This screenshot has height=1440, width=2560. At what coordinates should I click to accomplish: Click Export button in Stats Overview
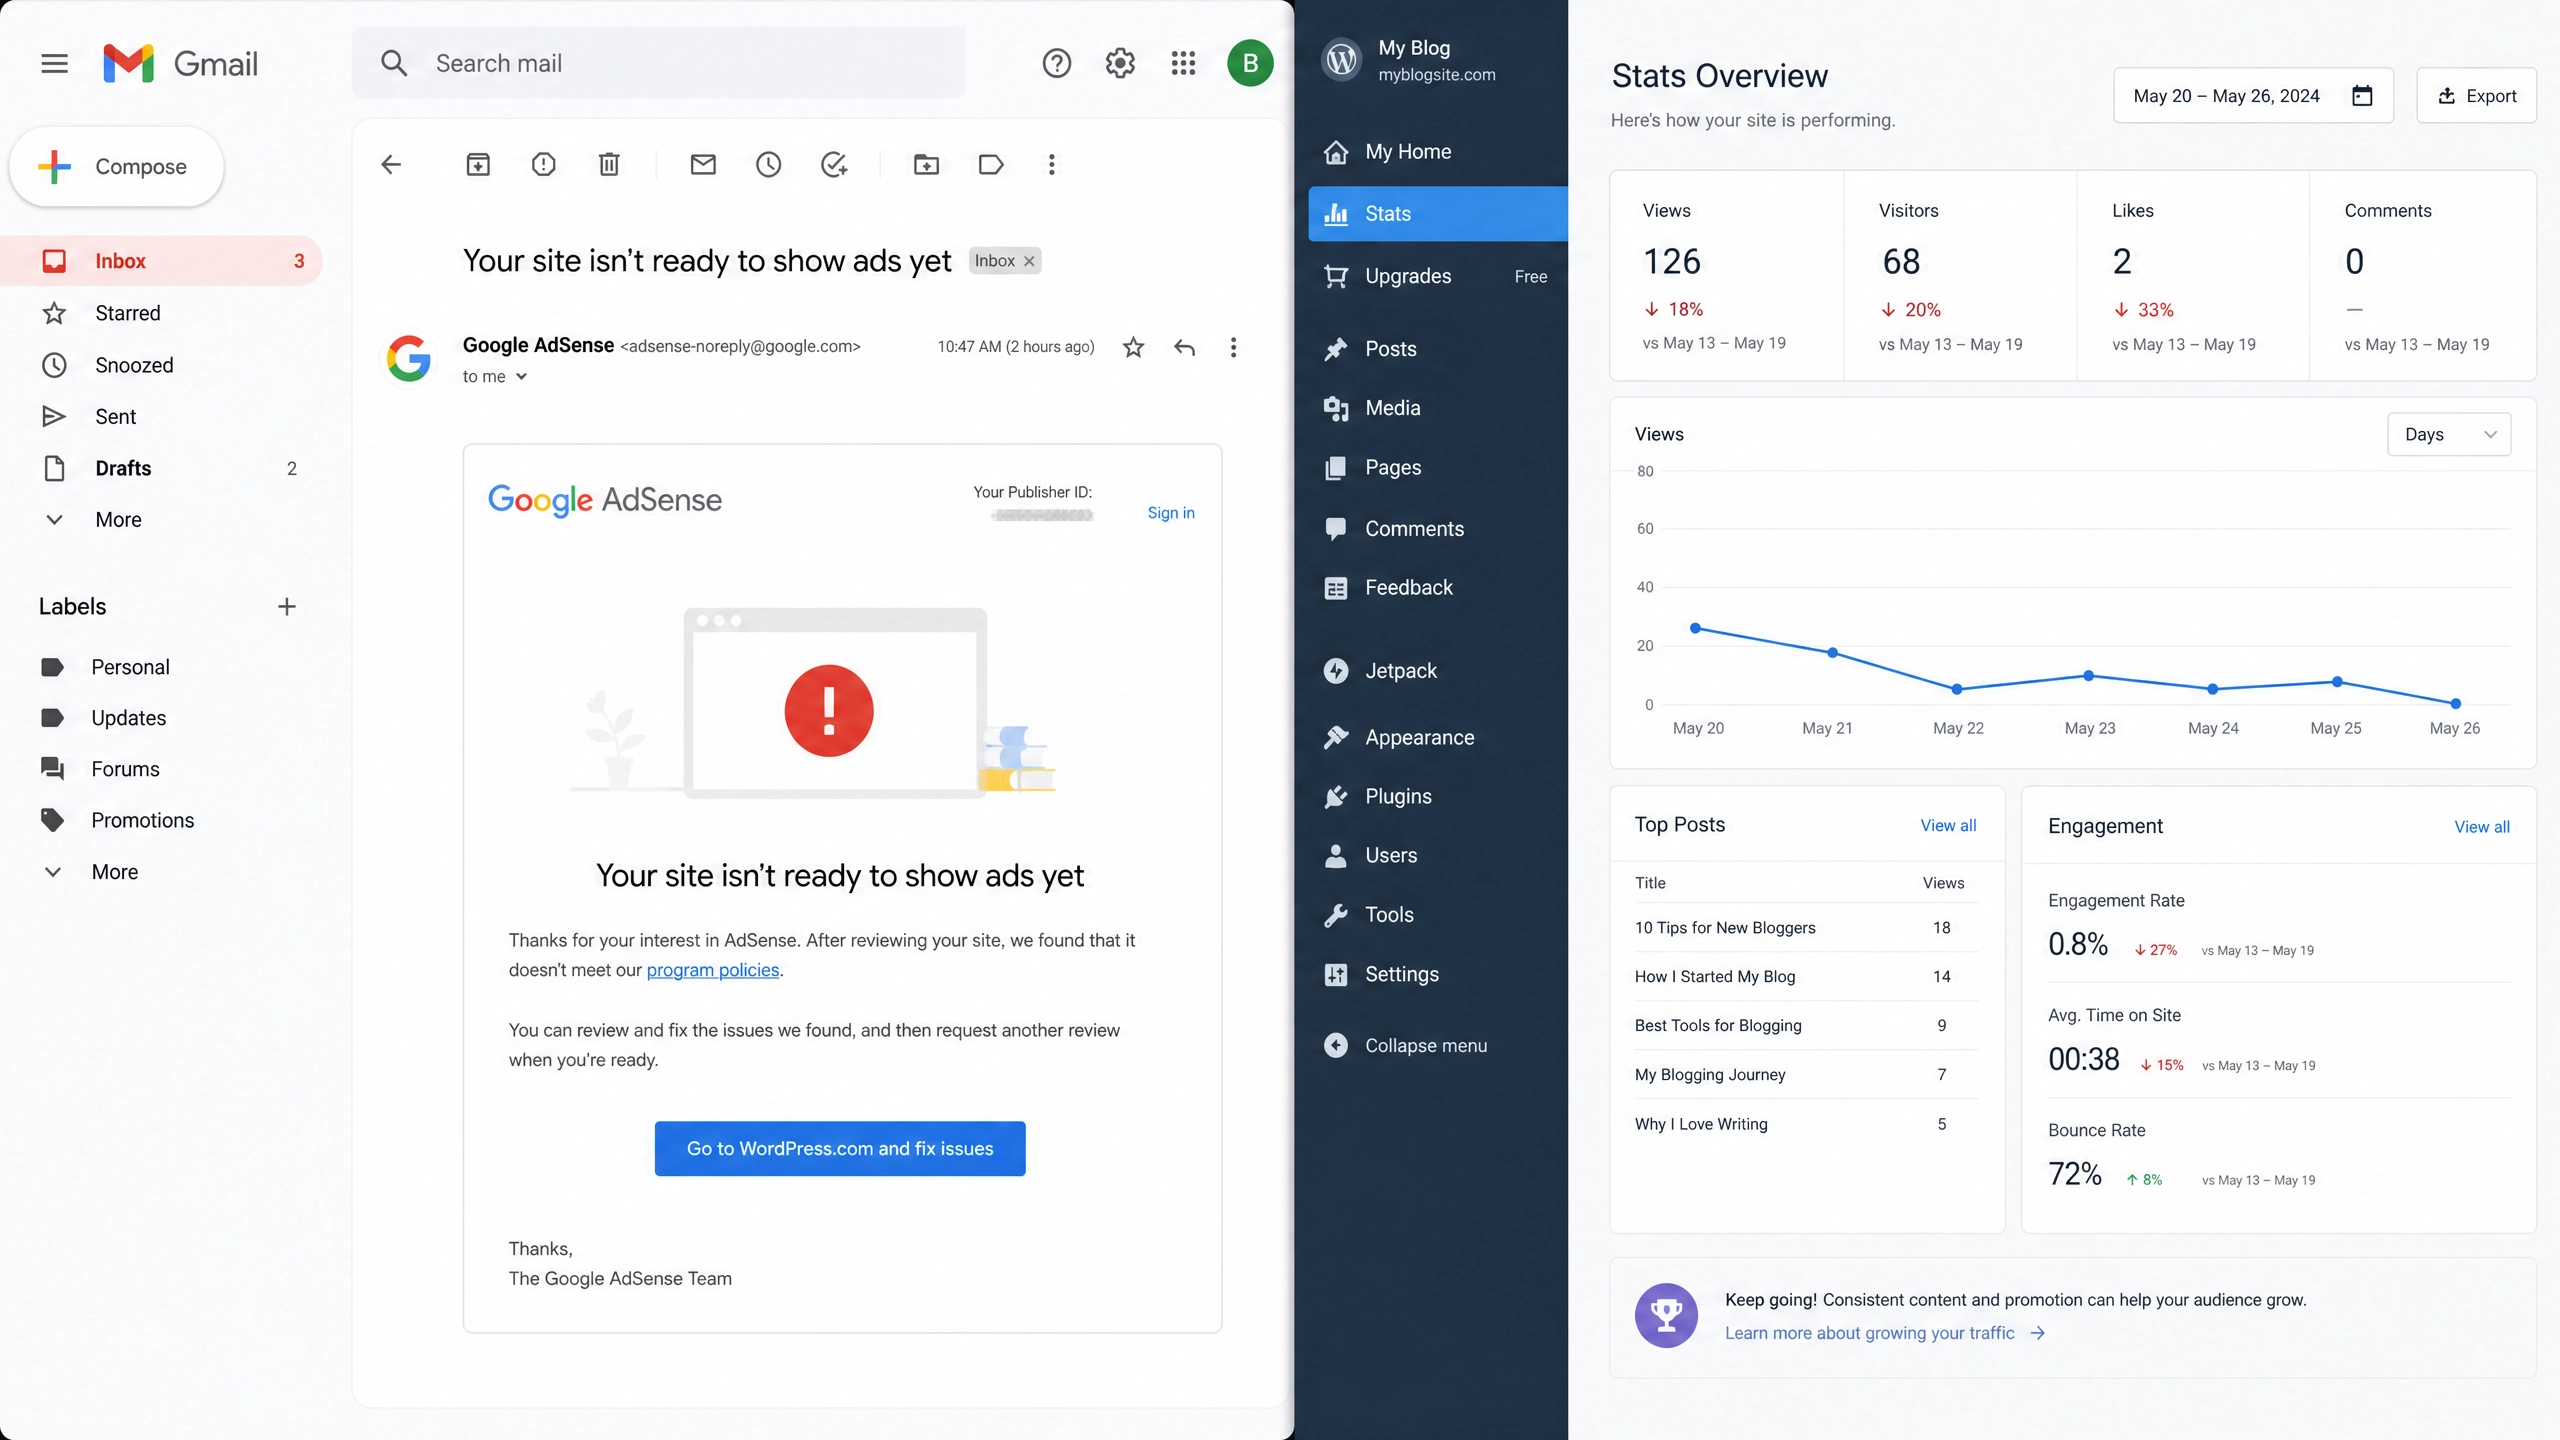[2476, 96]
